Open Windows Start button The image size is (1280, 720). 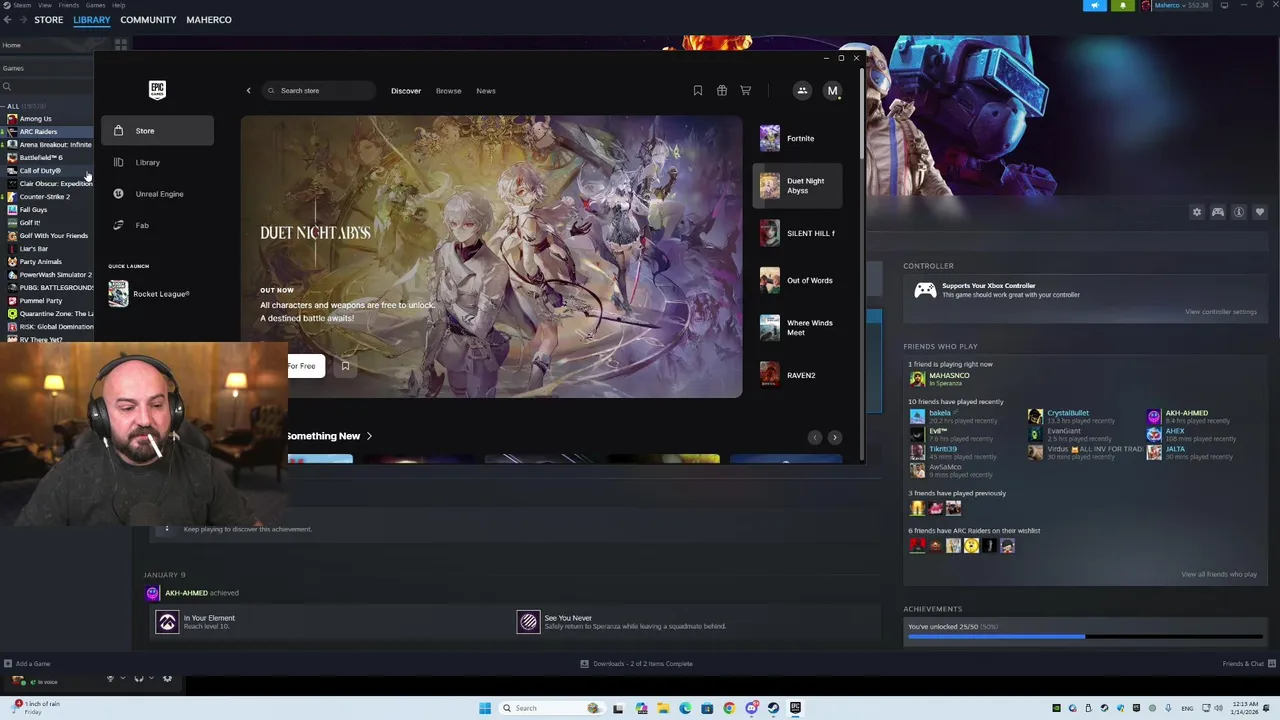point(485,708)
